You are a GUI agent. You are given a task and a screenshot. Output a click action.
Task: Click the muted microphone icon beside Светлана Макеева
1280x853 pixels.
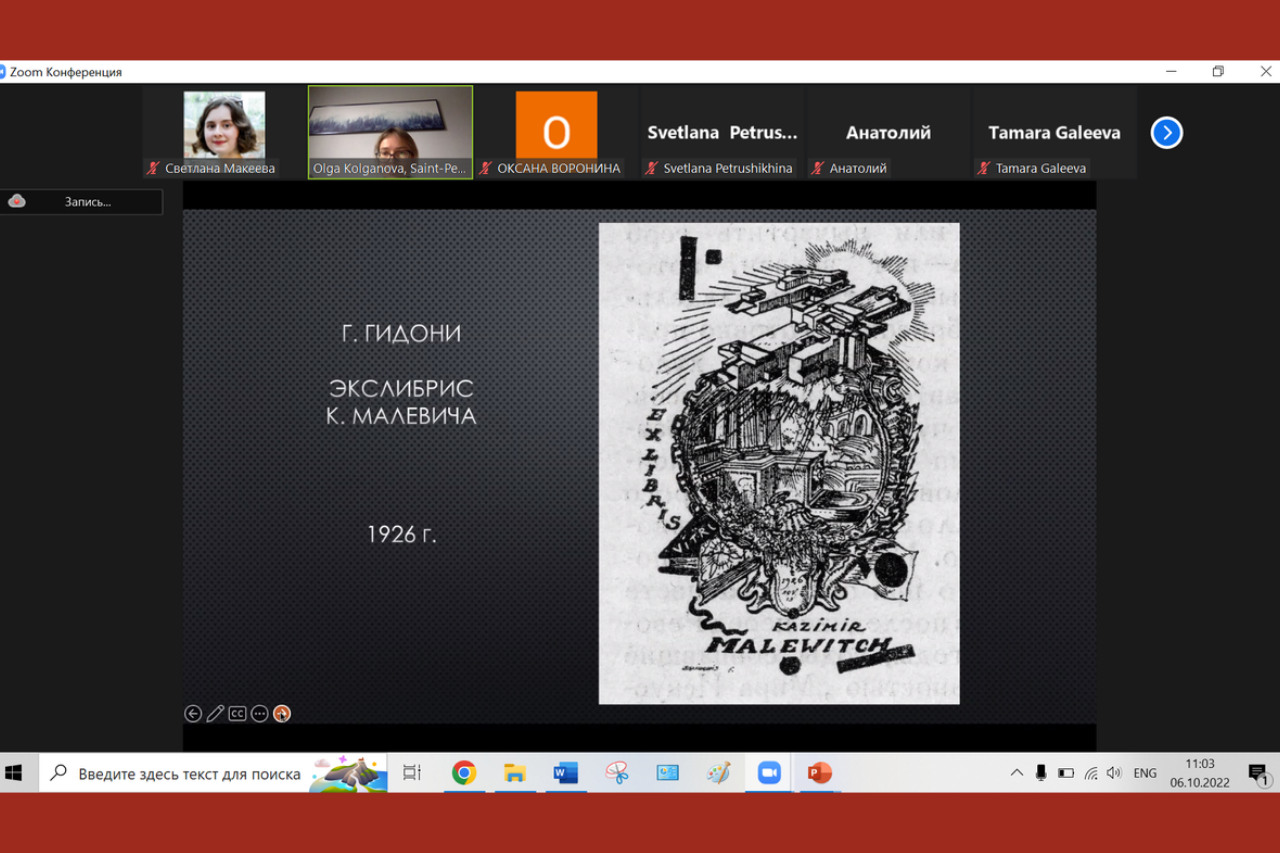coord(153,168)
